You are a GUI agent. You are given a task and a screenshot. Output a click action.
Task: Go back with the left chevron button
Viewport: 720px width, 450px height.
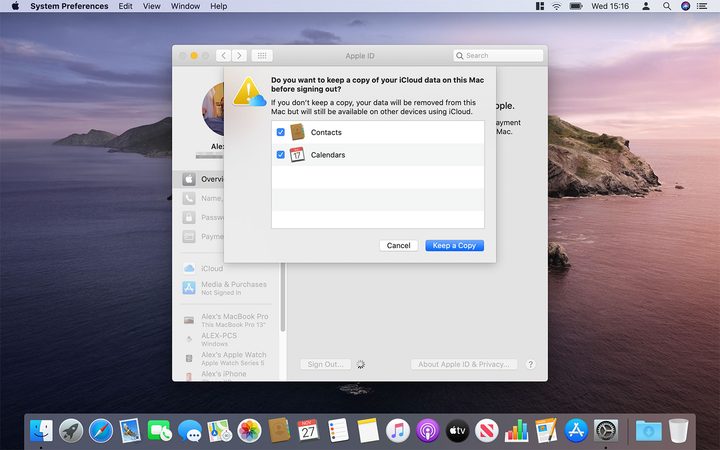pos(224,56)
